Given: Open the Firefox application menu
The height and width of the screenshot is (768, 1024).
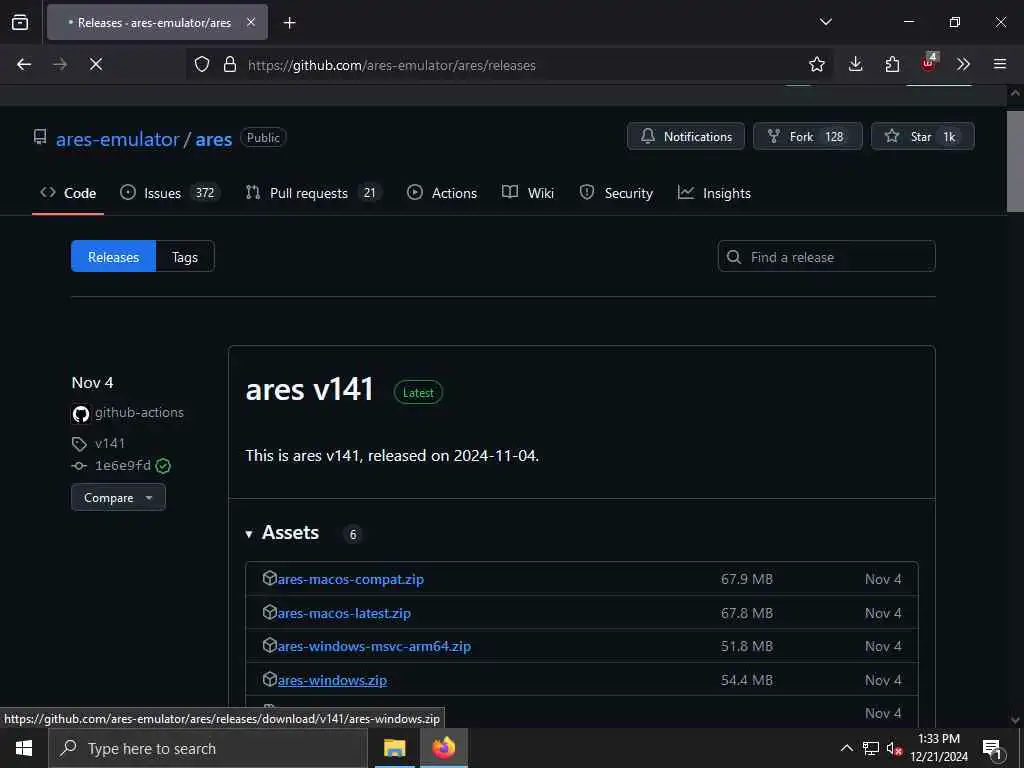Looking at the screenshot, I should click(x=1000, y=64).
